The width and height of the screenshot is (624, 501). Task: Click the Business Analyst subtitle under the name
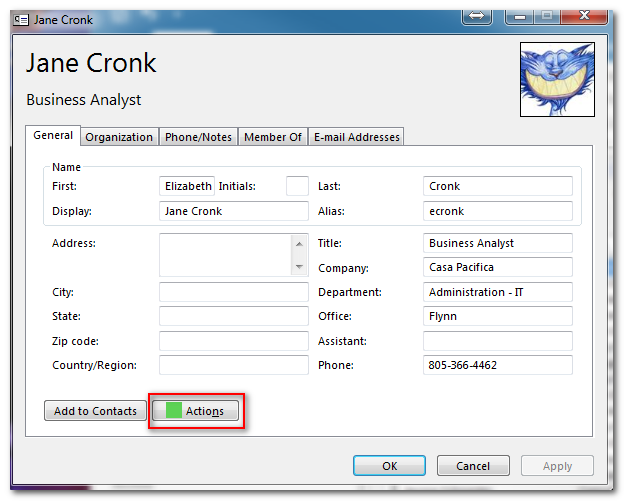tap(84, 99)
